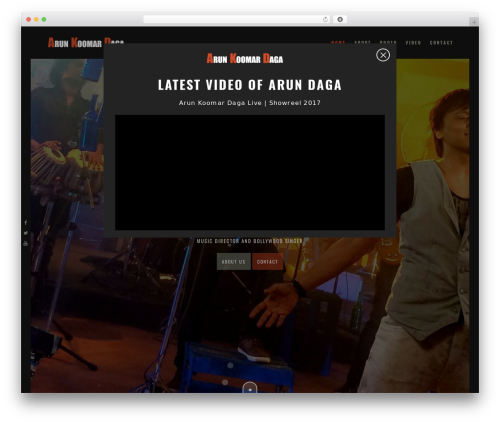500x423 pixels.
Task: Click the round toolbar extension icon
Action: [340, 19]
